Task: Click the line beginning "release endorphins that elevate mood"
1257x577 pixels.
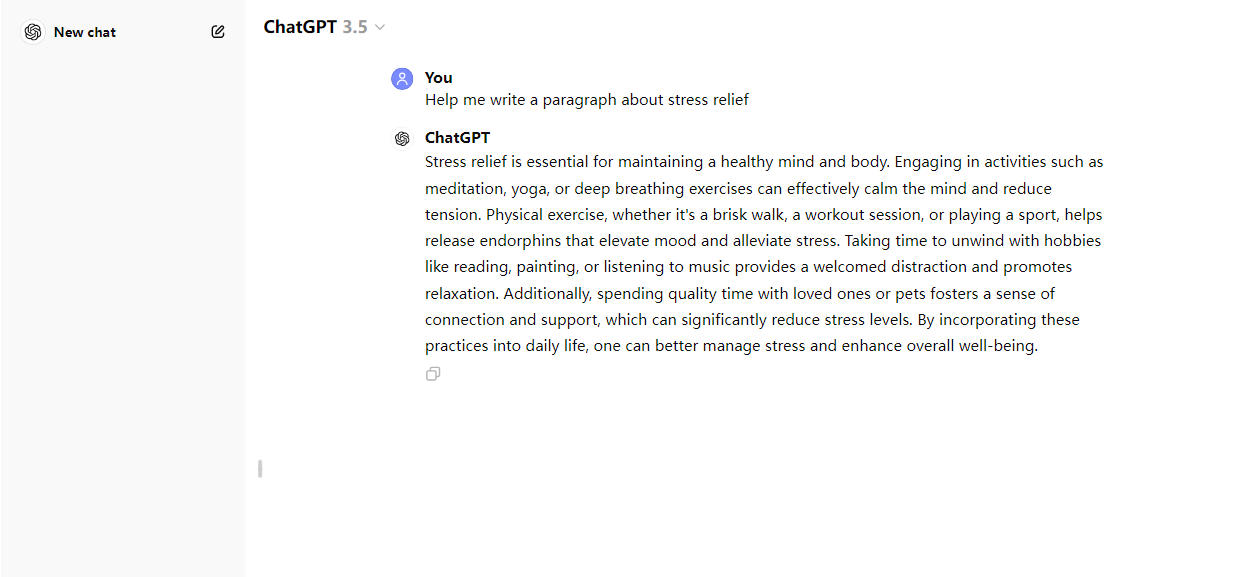Action: coord(762,241)
